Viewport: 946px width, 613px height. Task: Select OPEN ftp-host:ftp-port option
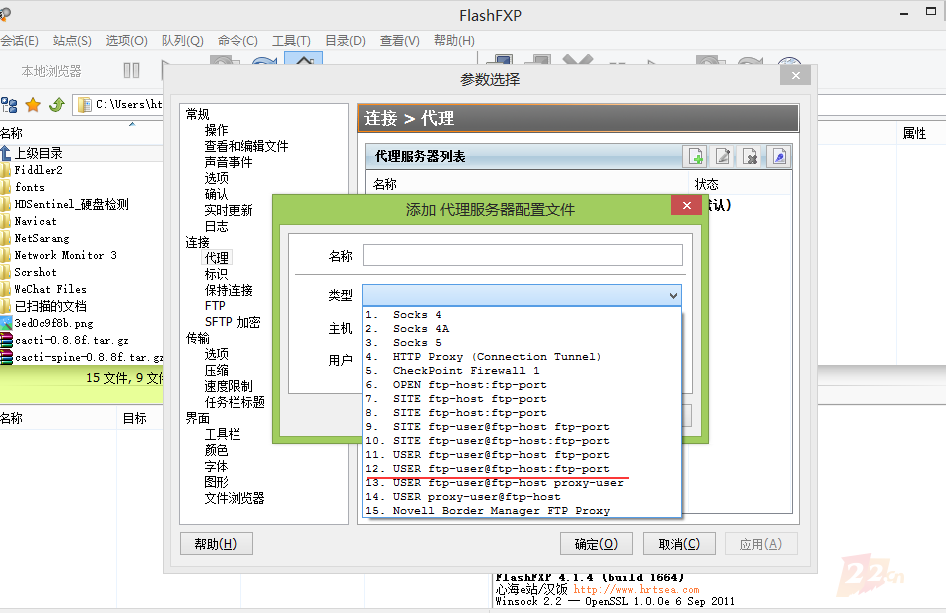point(522,385)
